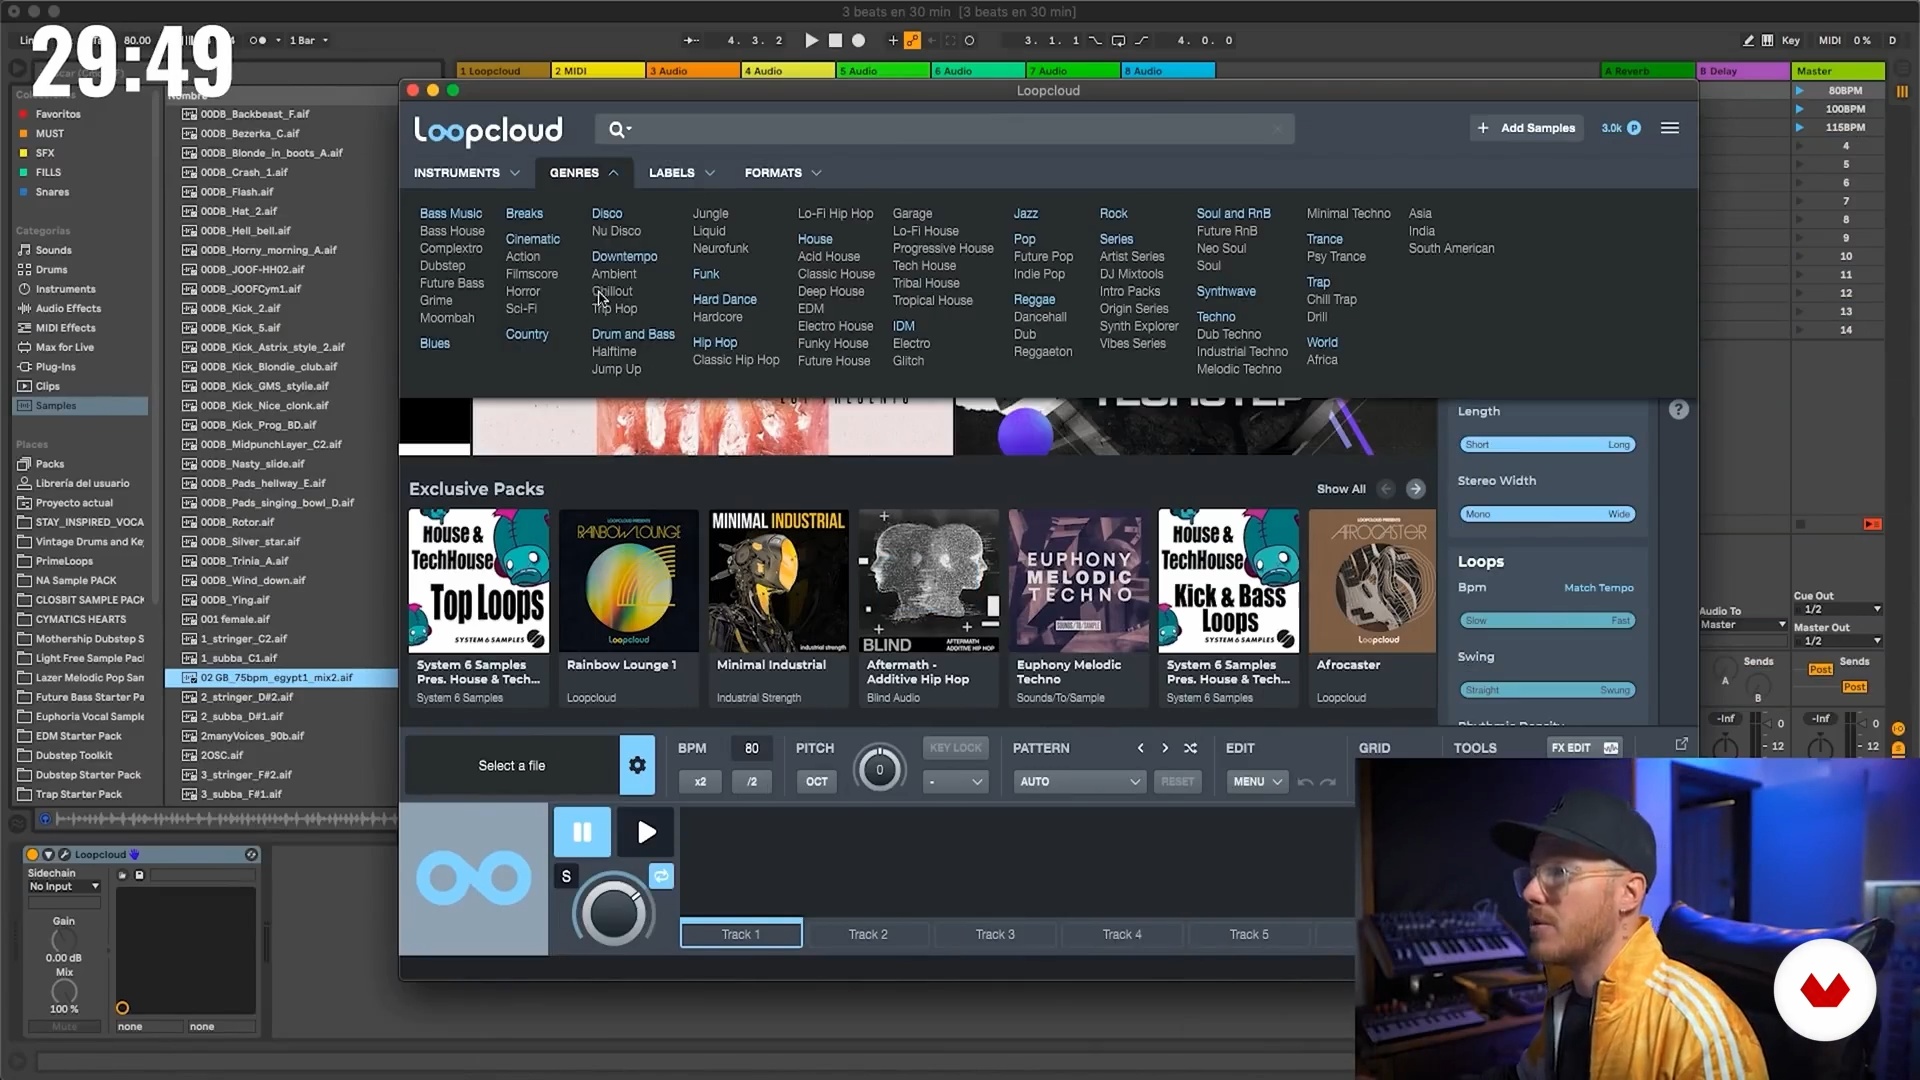Select Track 3 tab

[995, 934]
